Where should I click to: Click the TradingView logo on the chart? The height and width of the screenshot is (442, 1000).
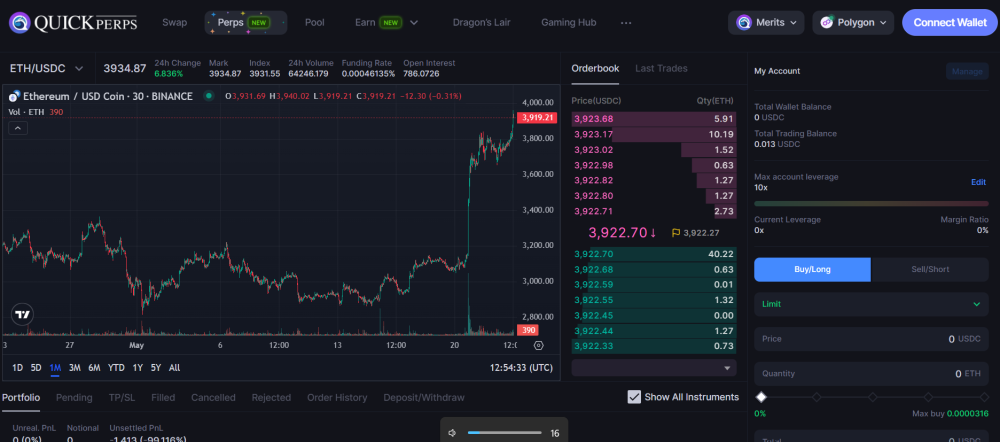click(21, 314)
